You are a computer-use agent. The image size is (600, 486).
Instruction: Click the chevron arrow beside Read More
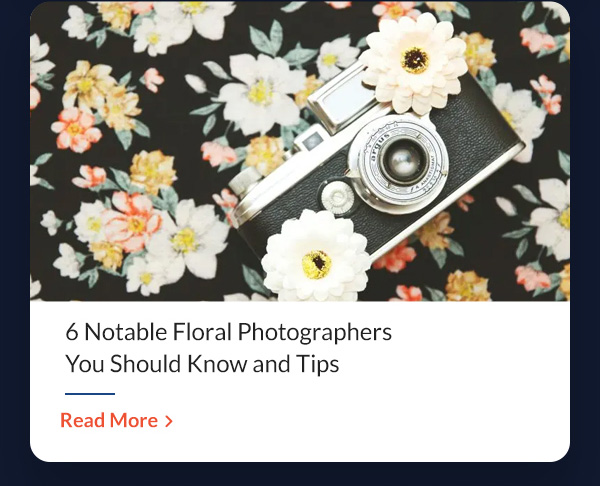click(169, 421)
